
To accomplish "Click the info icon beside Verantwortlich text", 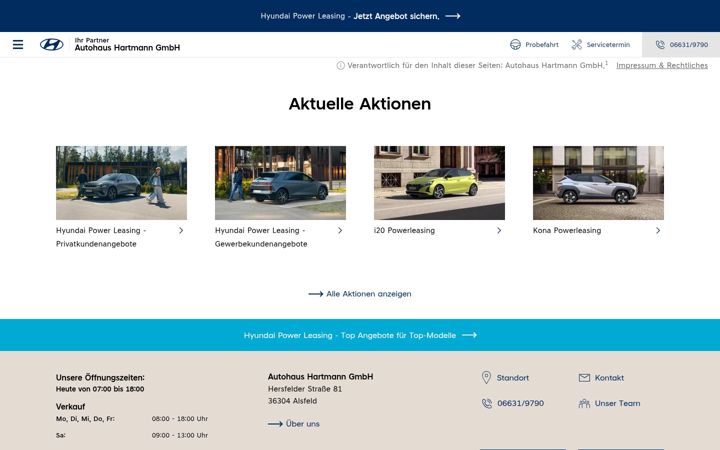I will (x=340, y=66).
